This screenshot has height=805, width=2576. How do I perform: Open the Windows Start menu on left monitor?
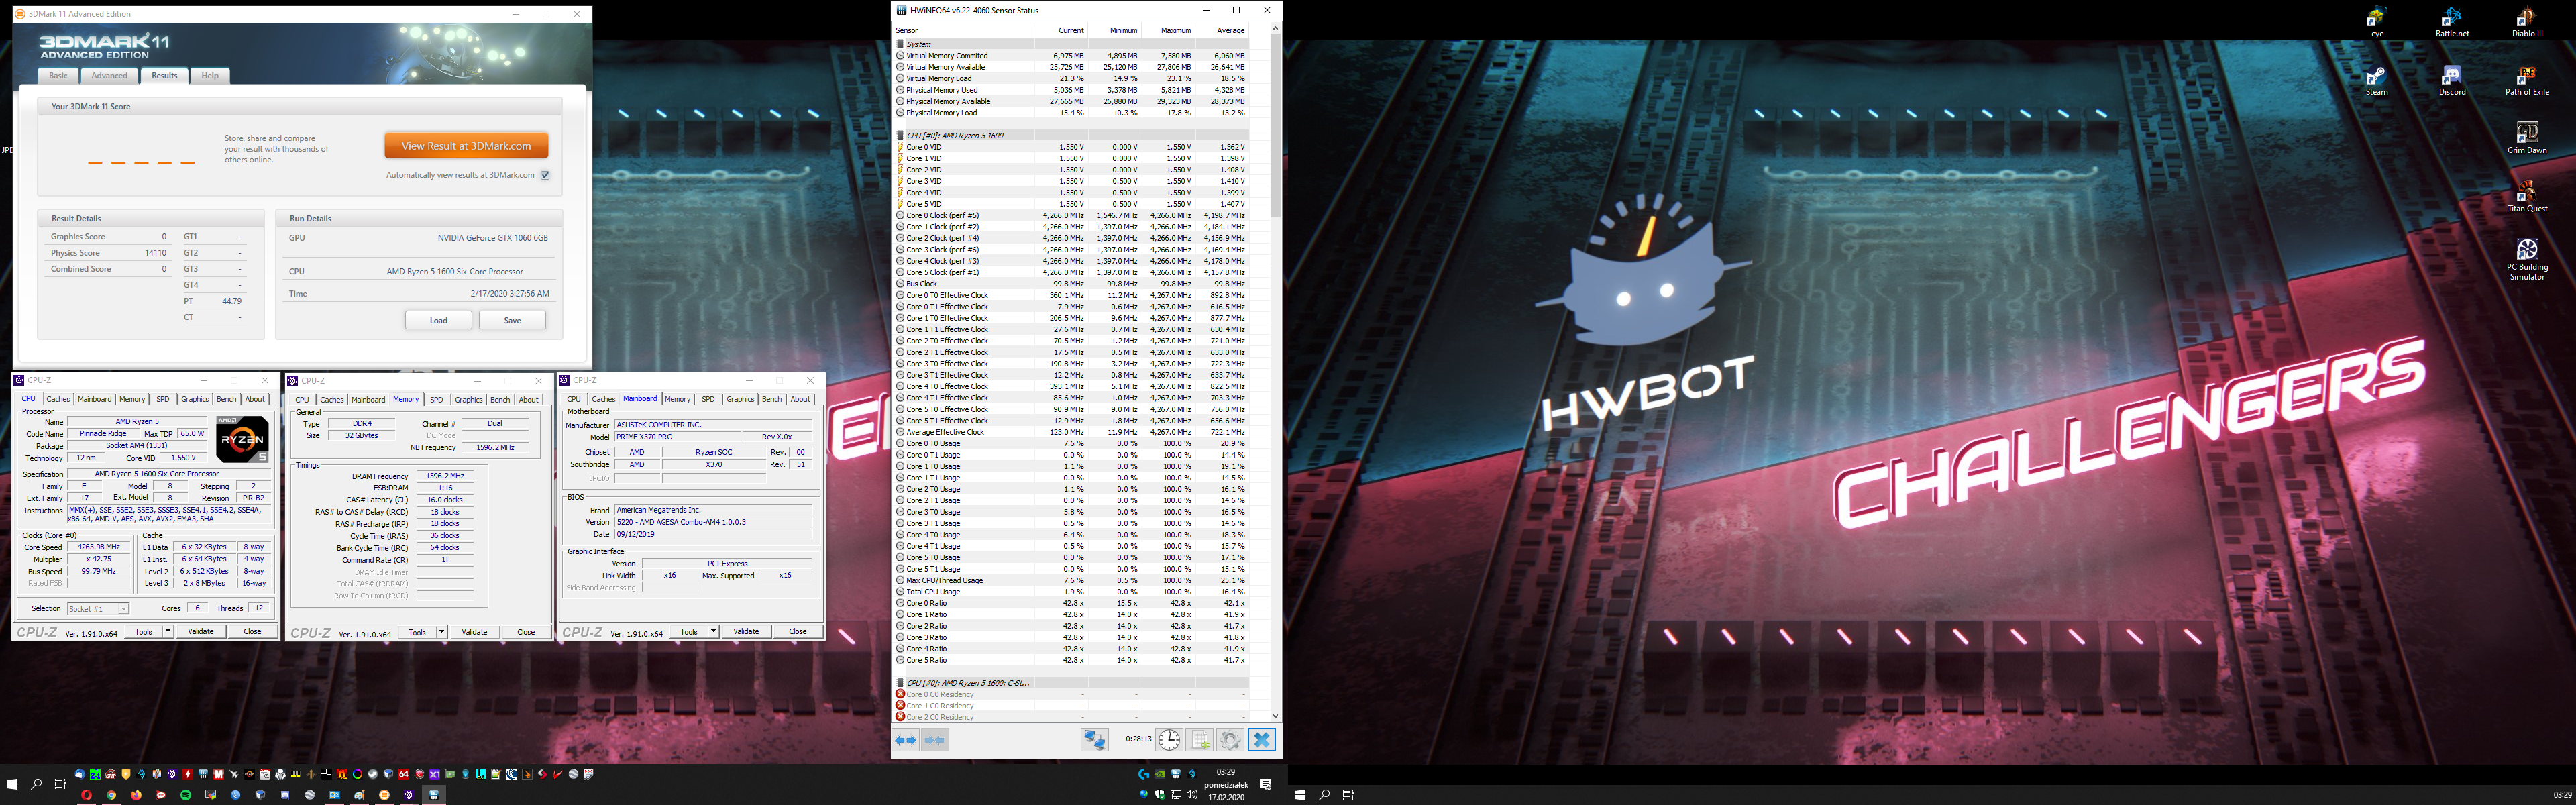click(x=12, y=784)
